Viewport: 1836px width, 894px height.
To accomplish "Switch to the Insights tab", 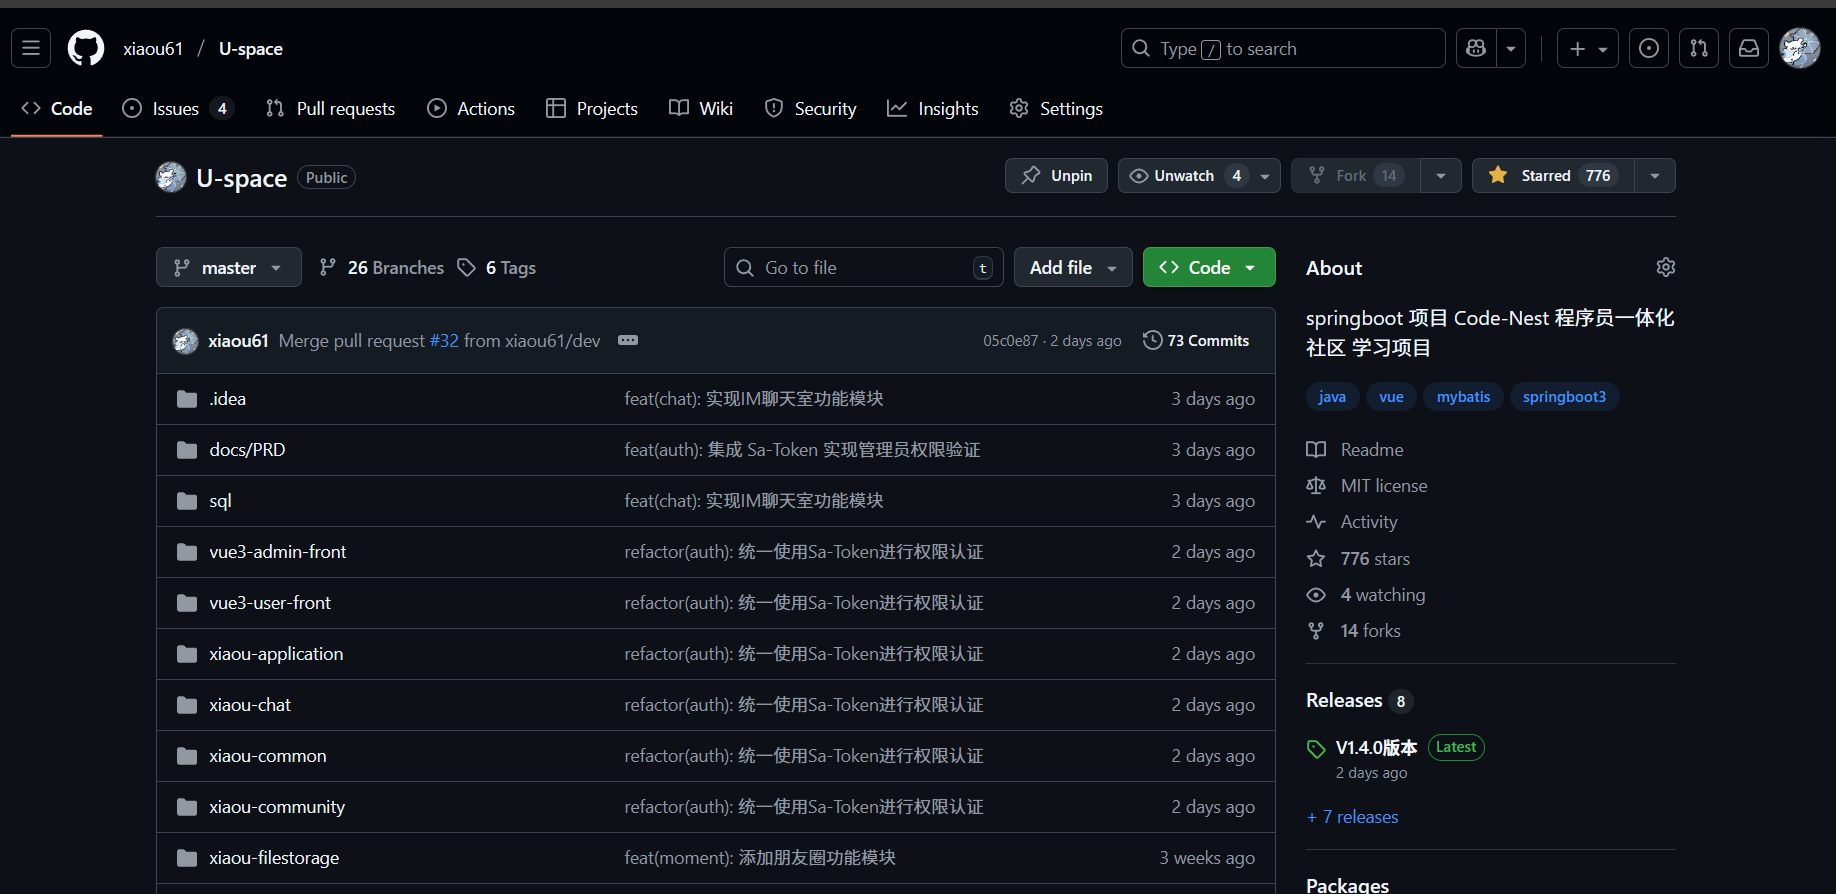I will 933,108.
